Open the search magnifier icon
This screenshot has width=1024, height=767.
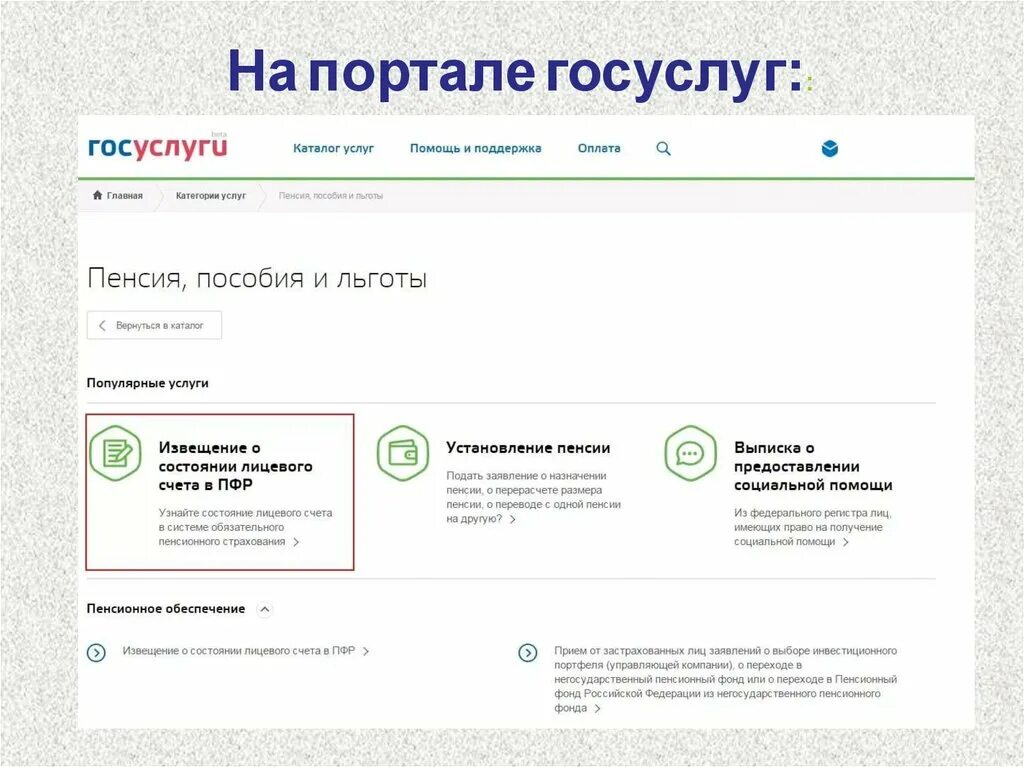click(663, 148)
